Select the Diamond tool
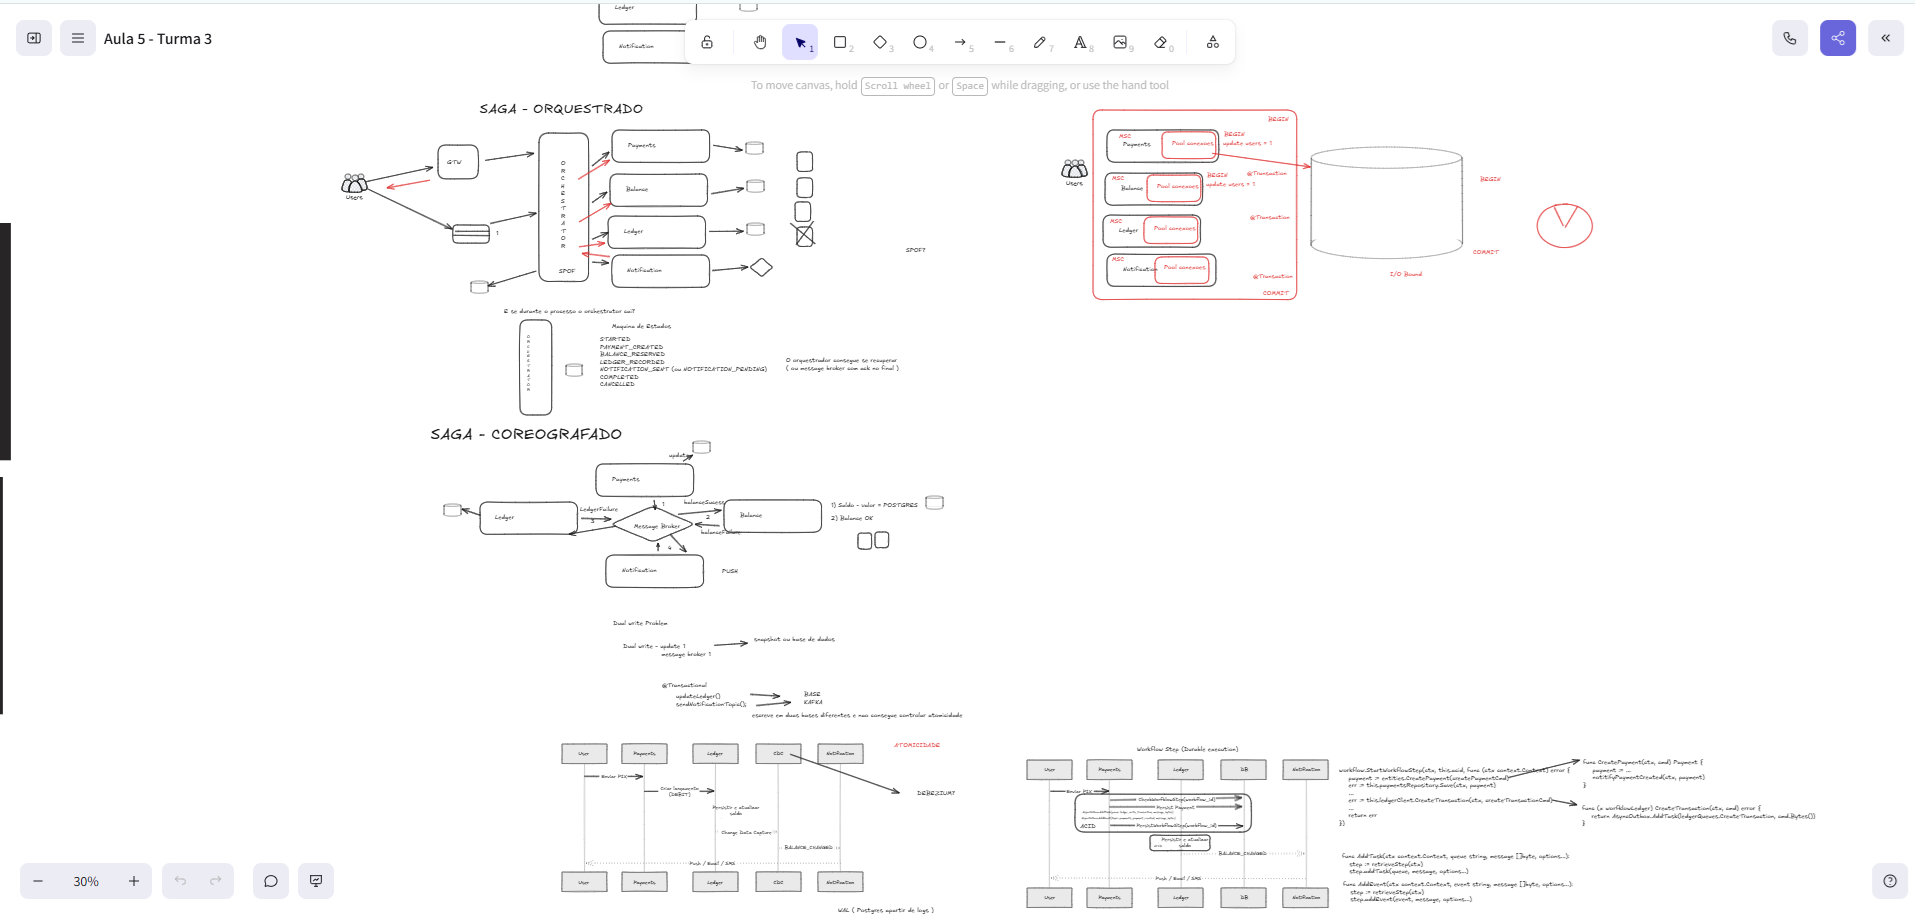This screenshot has width=1915, height=914. click(x=881, y=42)
